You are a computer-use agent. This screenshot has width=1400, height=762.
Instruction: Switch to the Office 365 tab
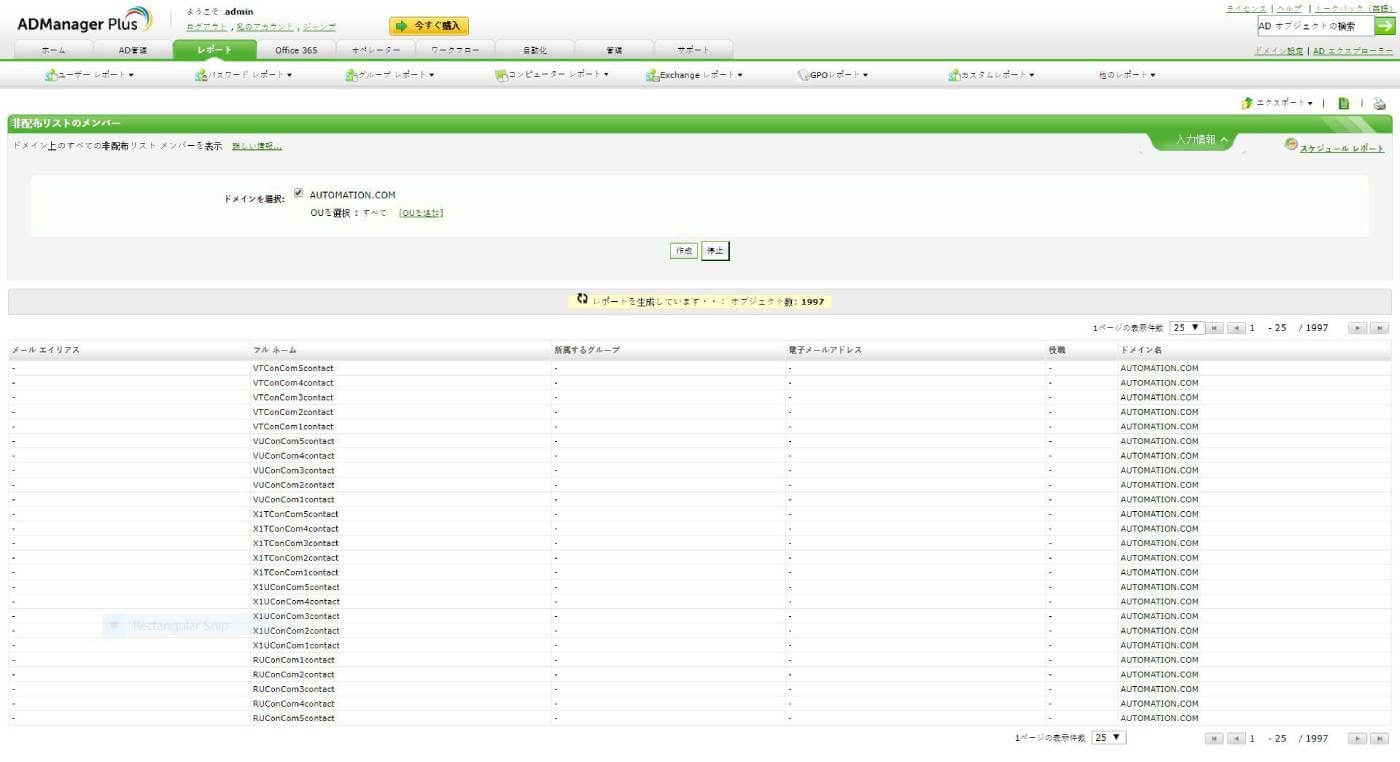pos(296,50)
